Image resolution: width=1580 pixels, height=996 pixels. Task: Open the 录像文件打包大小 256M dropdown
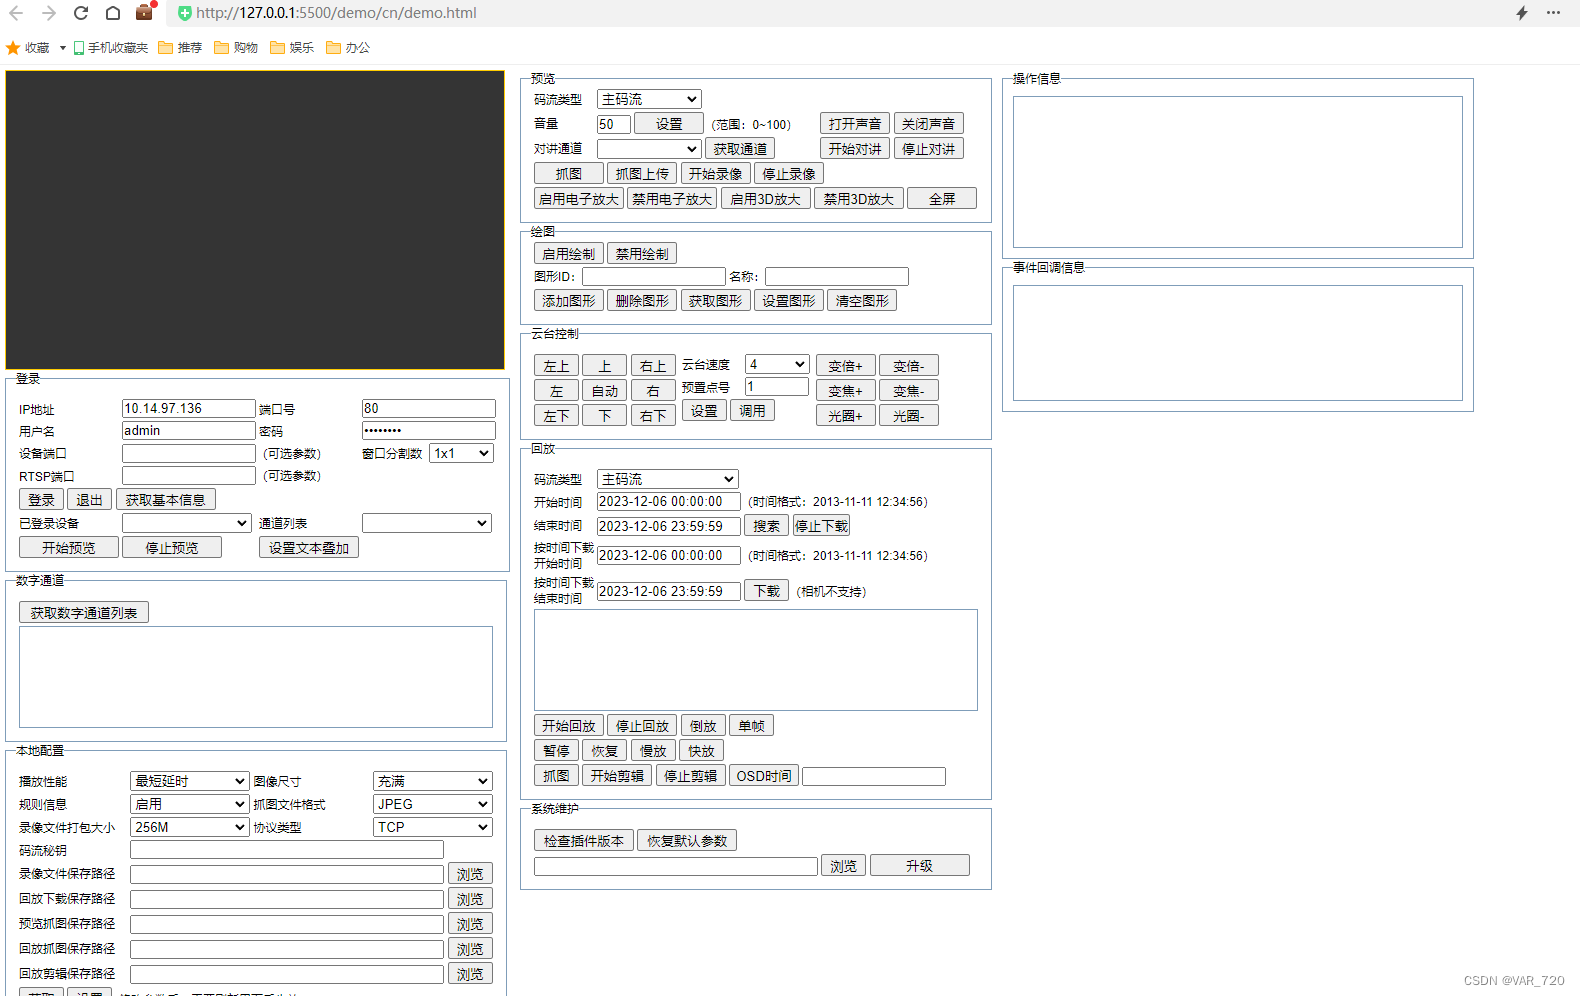189,827
